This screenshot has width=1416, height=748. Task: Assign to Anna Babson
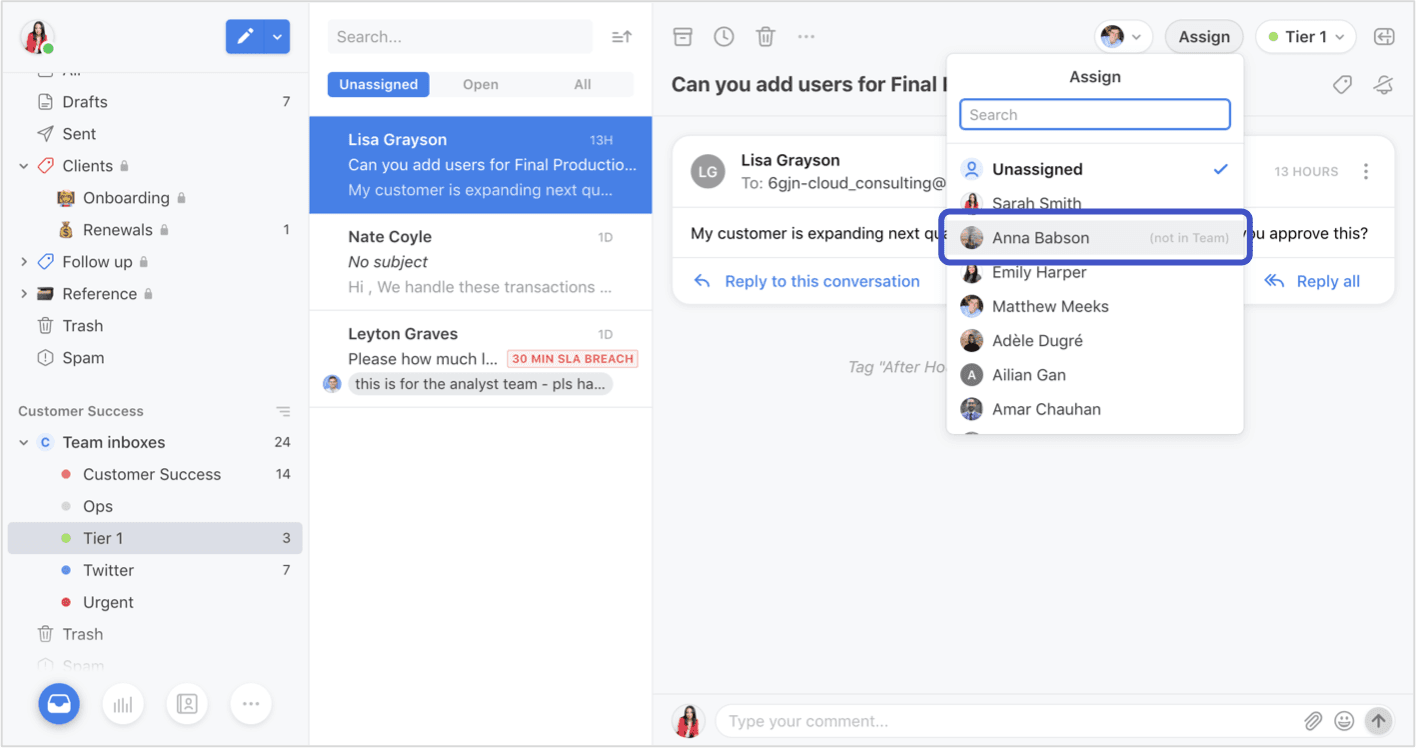tap(1095, 238)
